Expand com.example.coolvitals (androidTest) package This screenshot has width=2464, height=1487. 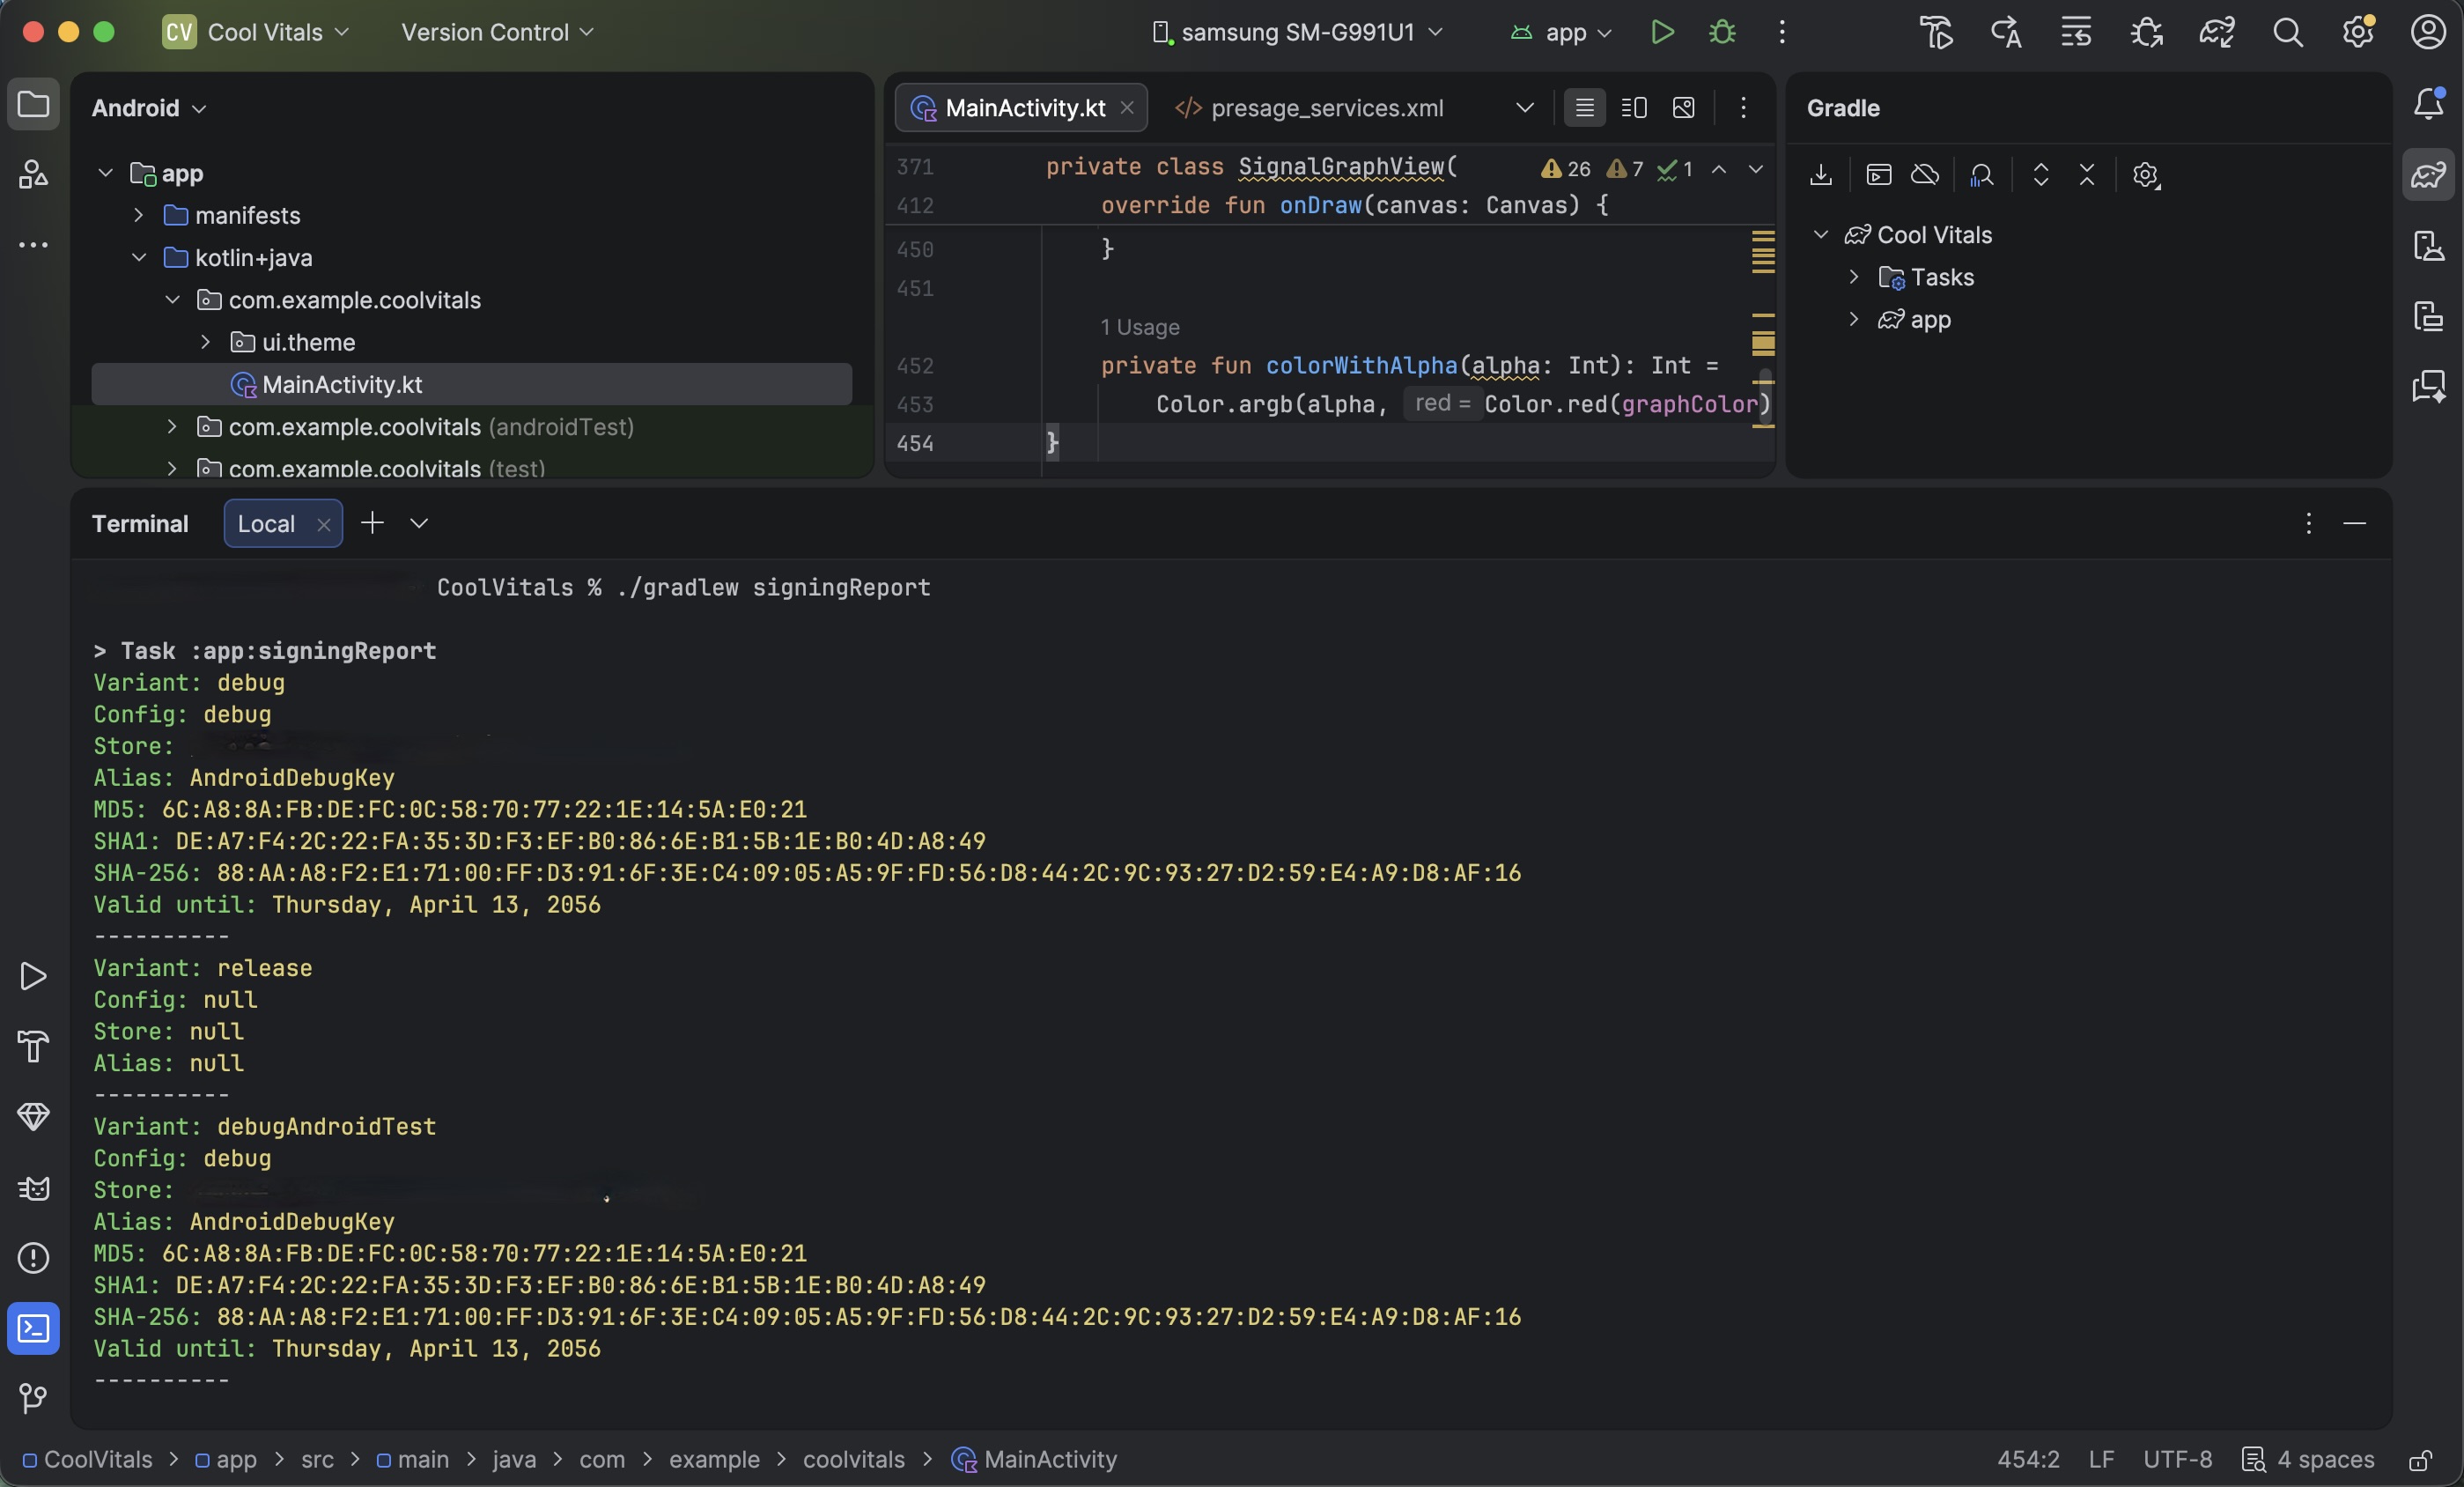pyautogui.click(x=172, y=427)
